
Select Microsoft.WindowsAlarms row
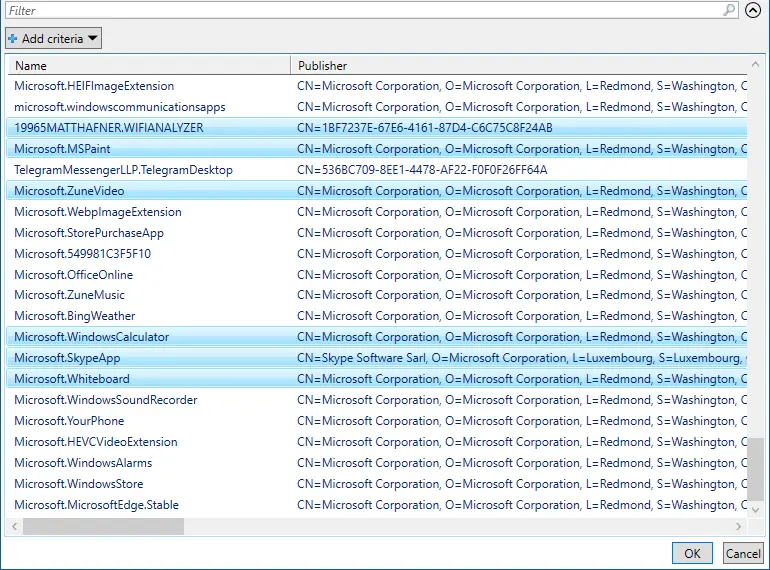pyautogui.click(x=377, y=463)
